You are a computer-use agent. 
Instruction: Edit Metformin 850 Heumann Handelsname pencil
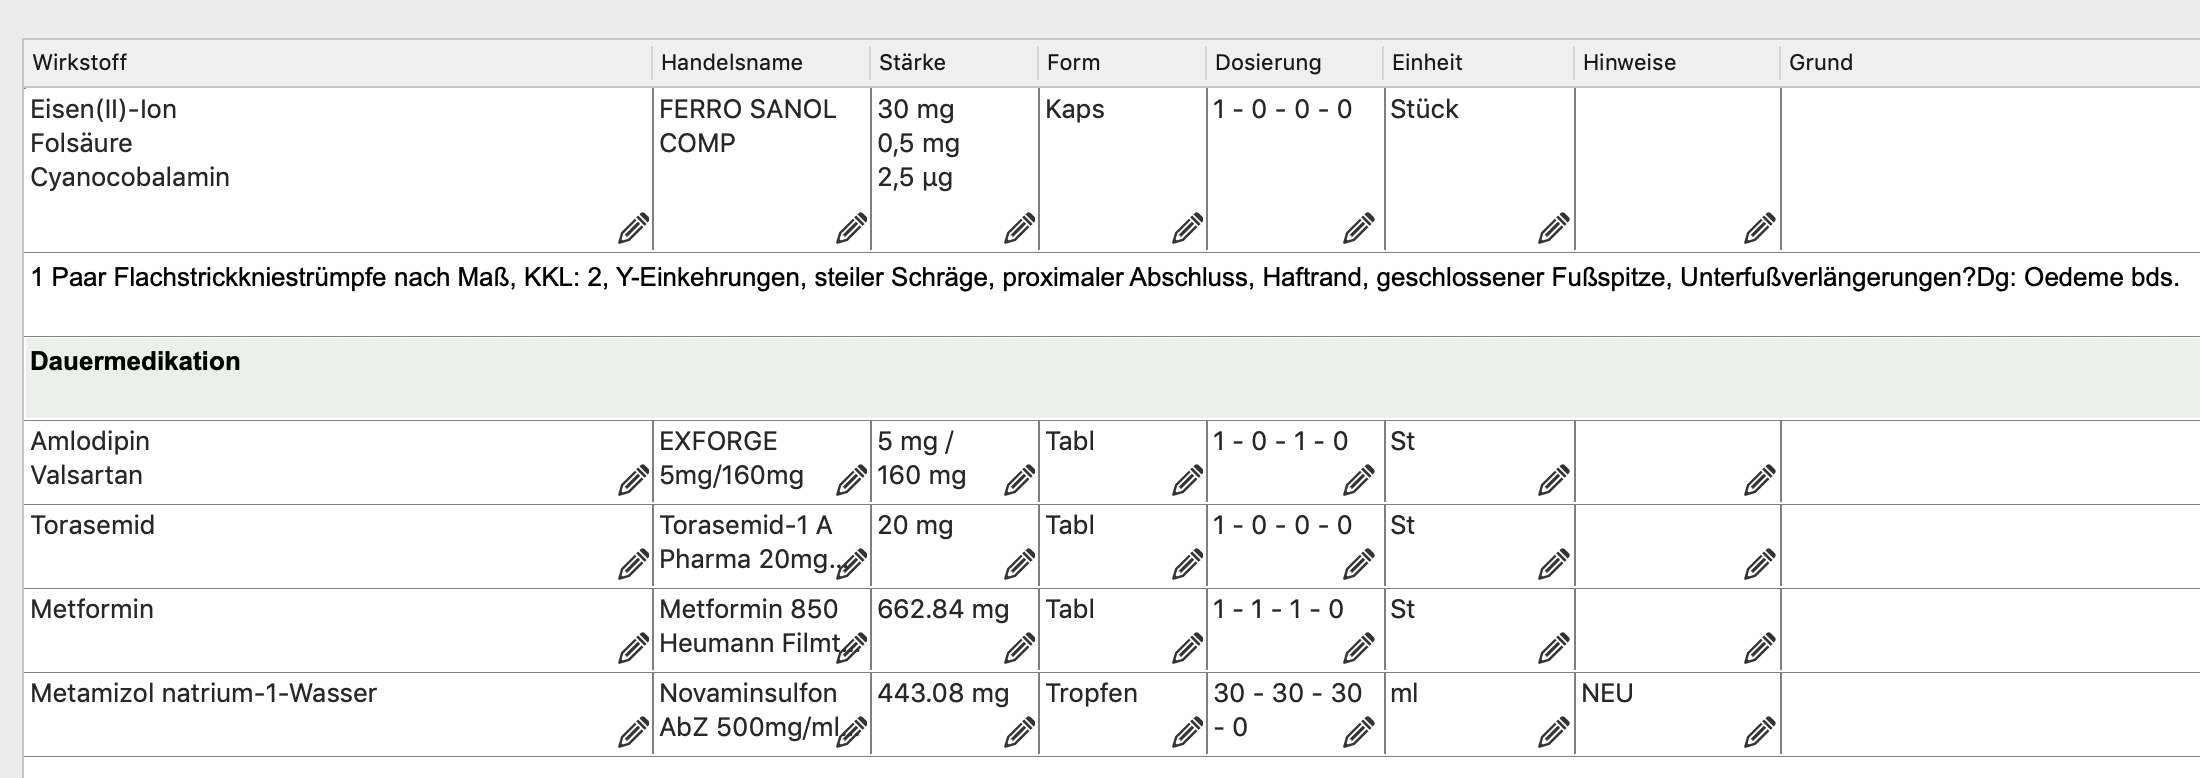851,649
